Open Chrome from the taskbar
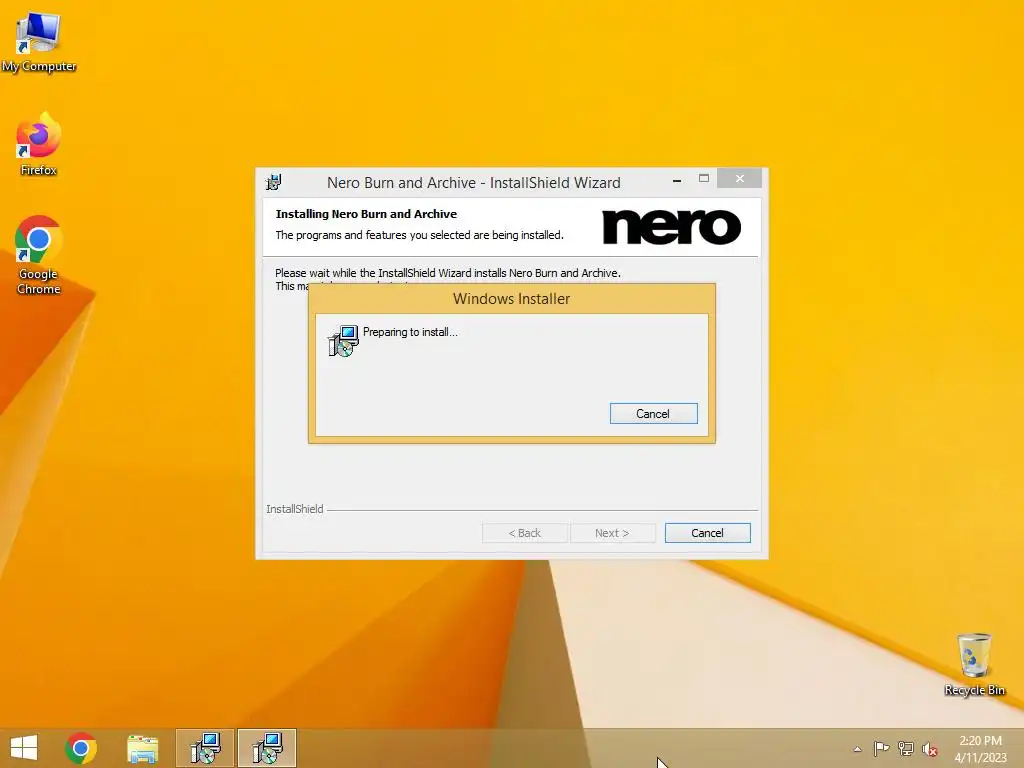The image size is (1024, 768). (81, 748)
